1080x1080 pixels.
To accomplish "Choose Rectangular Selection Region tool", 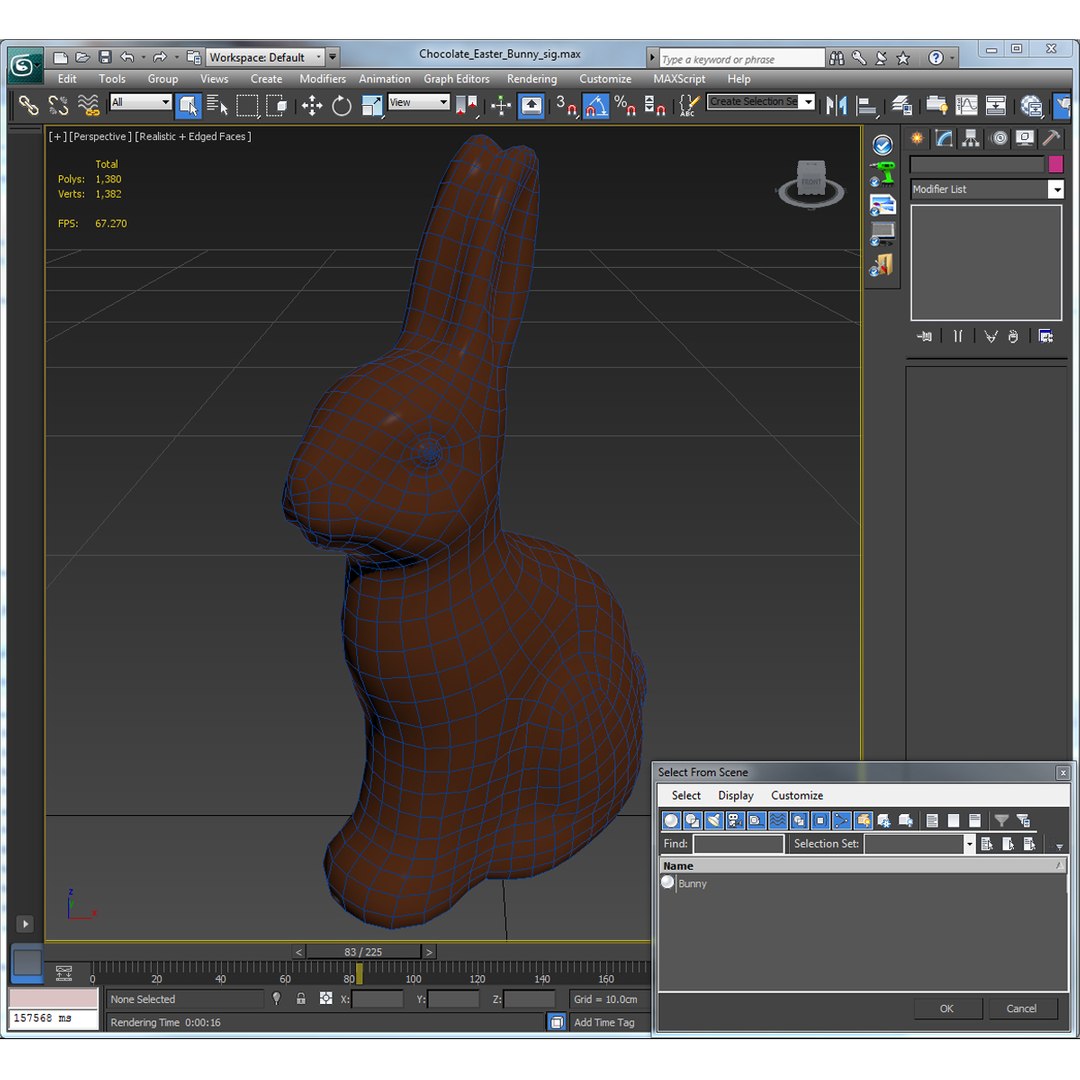I will (x=247, y=105).
